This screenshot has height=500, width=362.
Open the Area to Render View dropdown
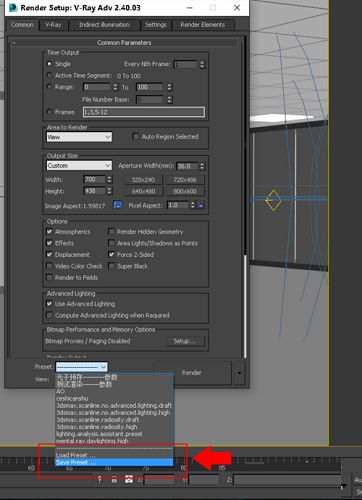[x=79, y=137]
